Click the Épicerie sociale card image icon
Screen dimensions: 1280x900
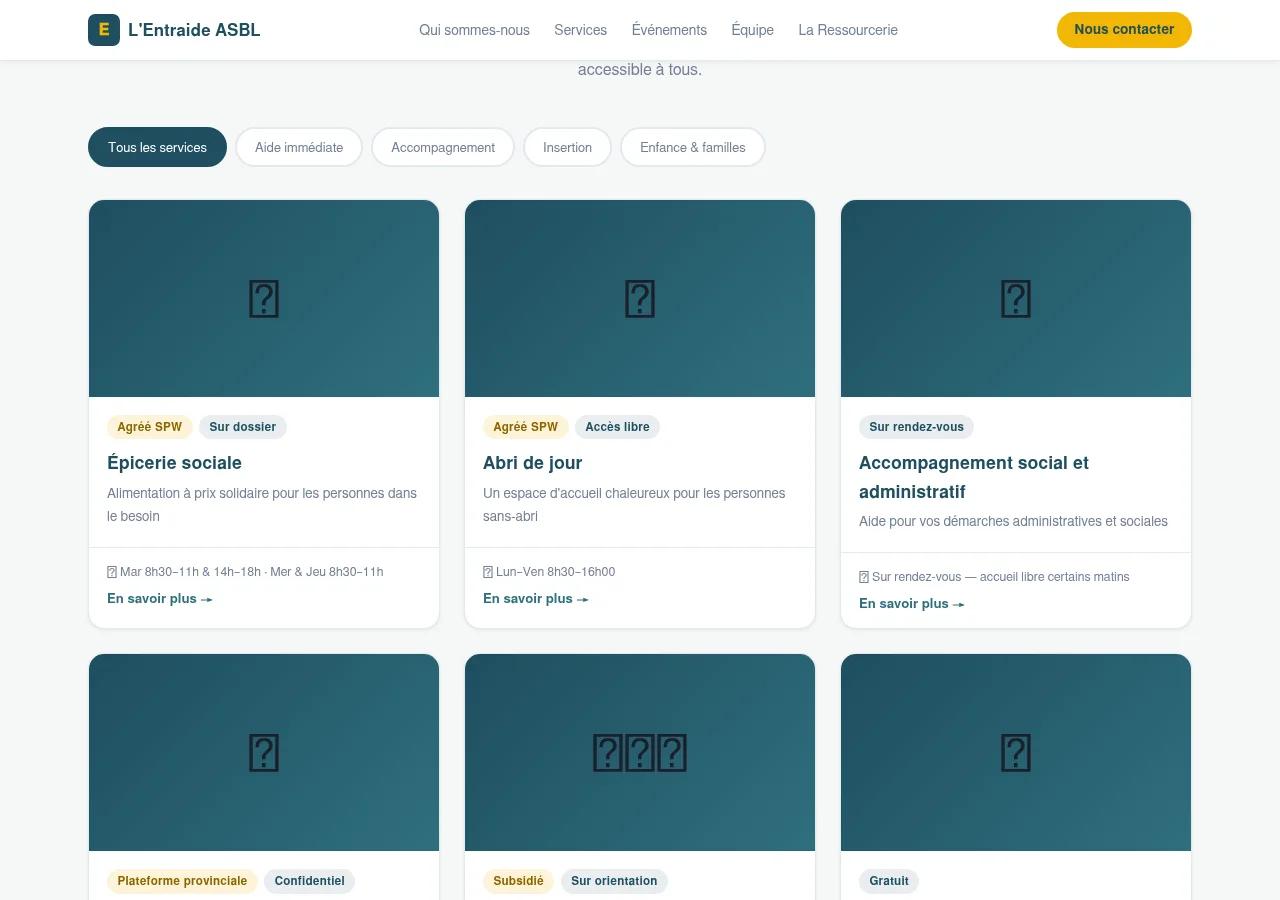[x=264, y=299]
